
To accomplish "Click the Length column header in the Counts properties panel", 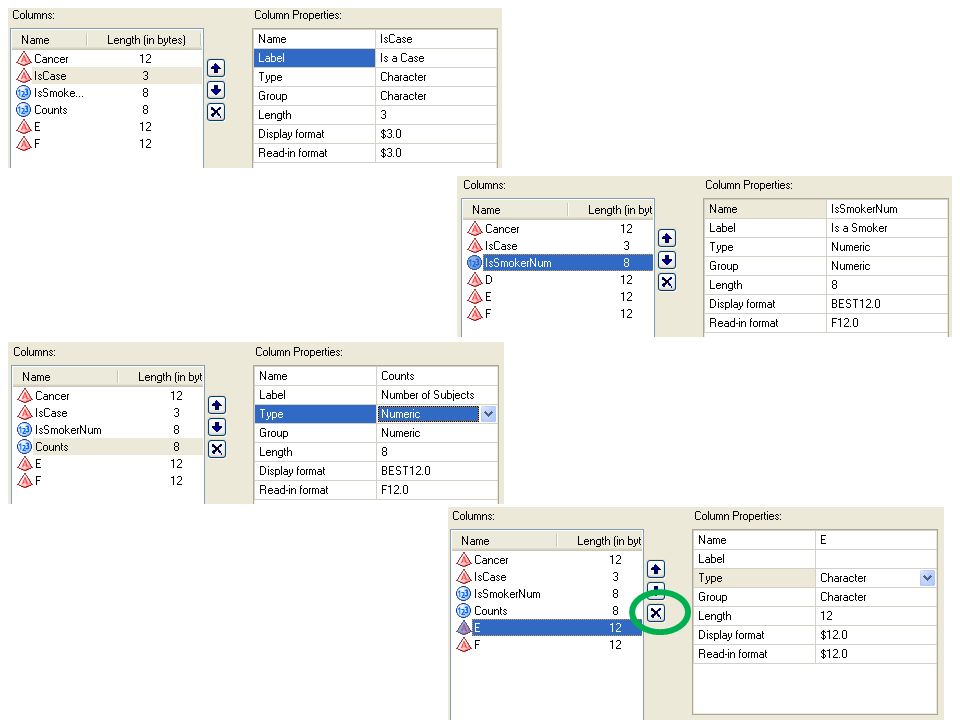I will coord(160,377).
